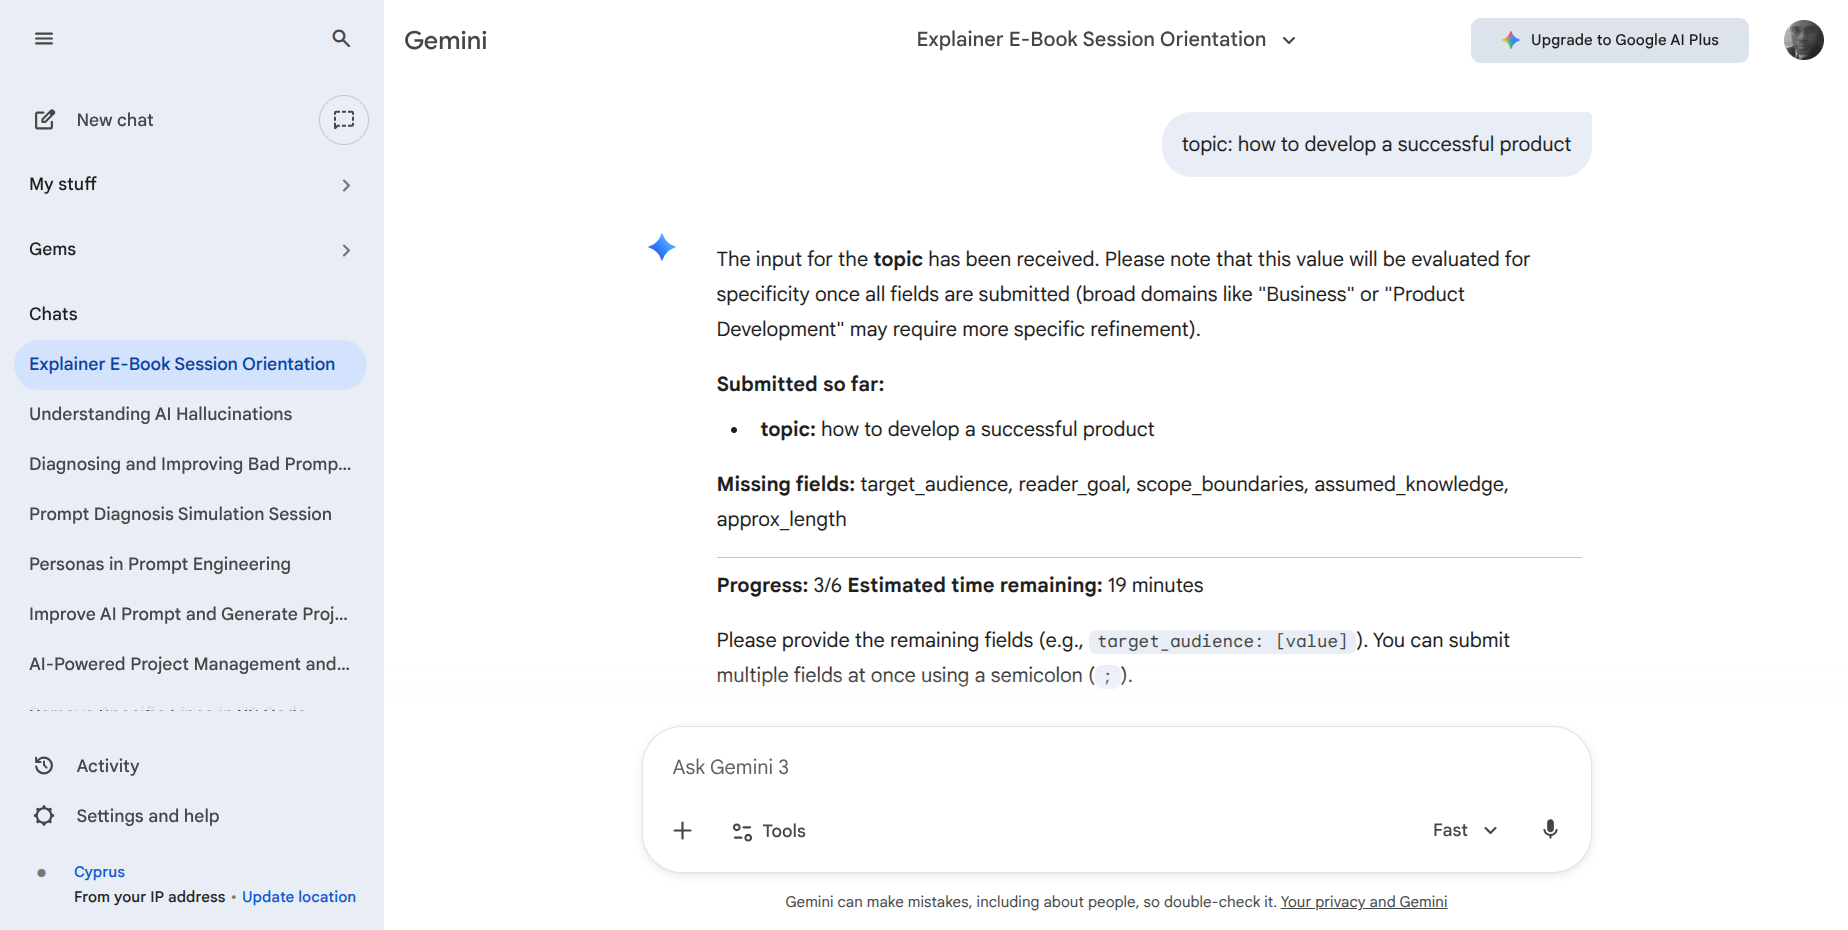
Task: Activate voice input with the microphone icon
Action: pyautogui.click(x=1550, y=829)
